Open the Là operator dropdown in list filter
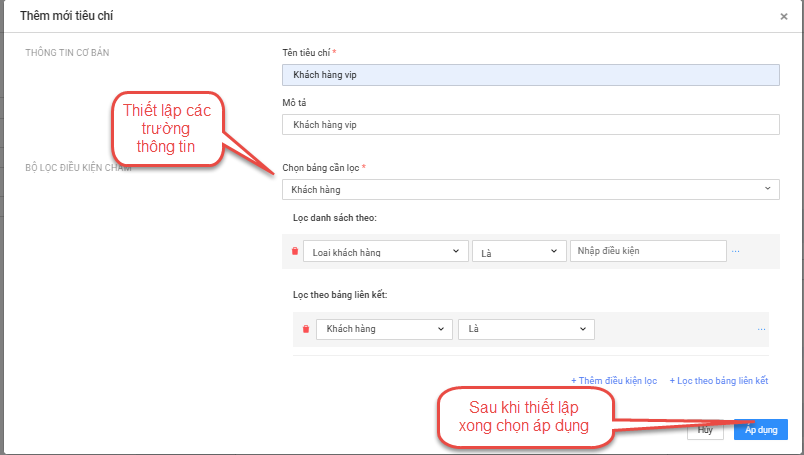804x455 pixels. pos(519,251)
